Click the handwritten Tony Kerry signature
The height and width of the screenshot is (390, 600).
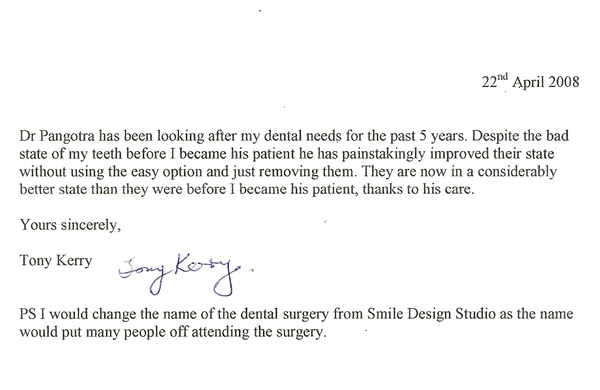pos(186,274)
